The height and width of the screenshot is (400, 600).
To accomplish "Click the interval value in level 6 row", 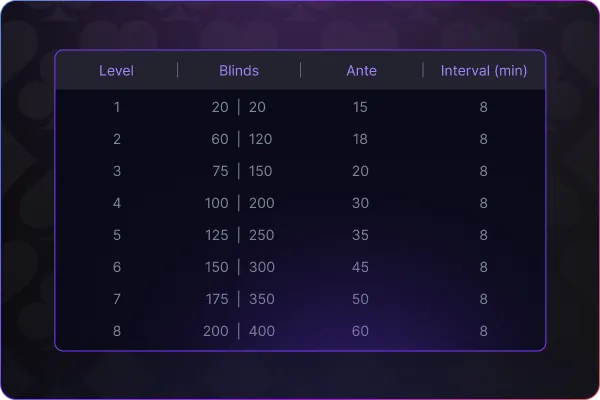I will (484, 267).
